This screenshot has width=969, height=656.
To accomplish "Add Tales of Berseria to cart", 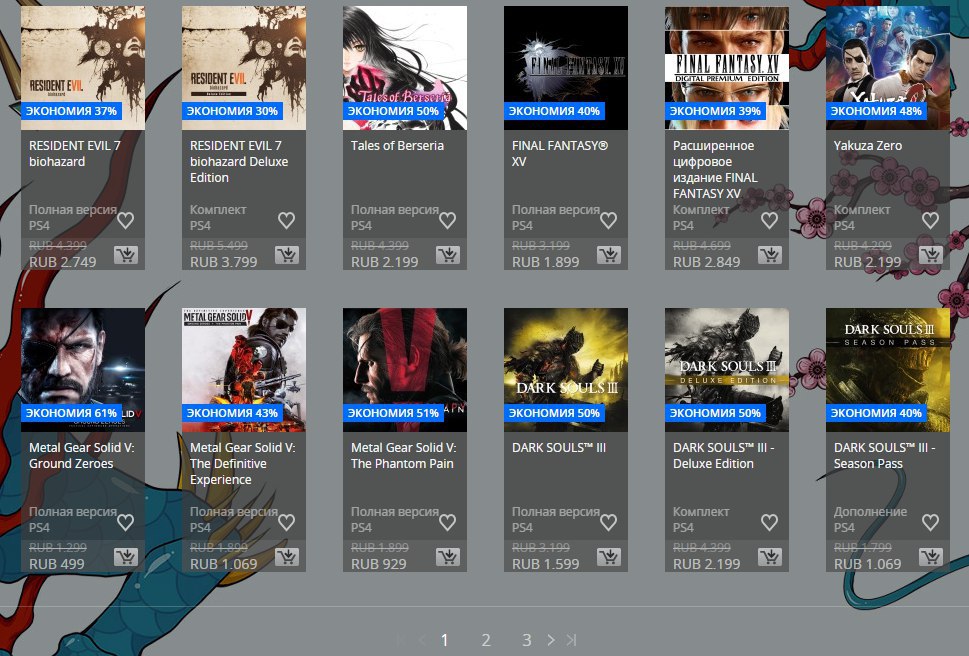I will (x=448, y=254).
